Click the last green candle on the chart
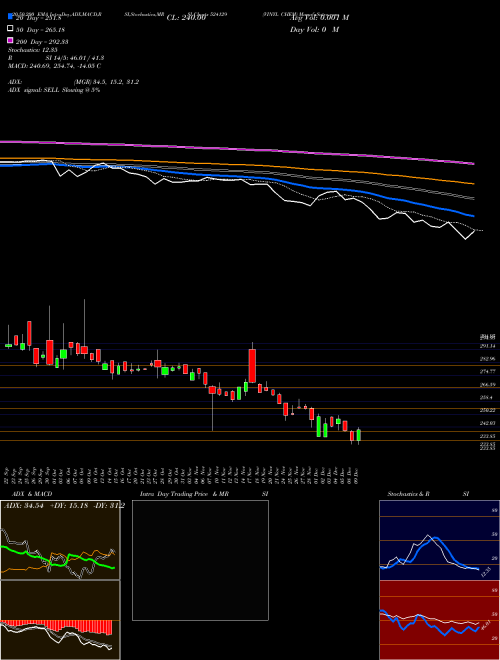 (359, 435)
